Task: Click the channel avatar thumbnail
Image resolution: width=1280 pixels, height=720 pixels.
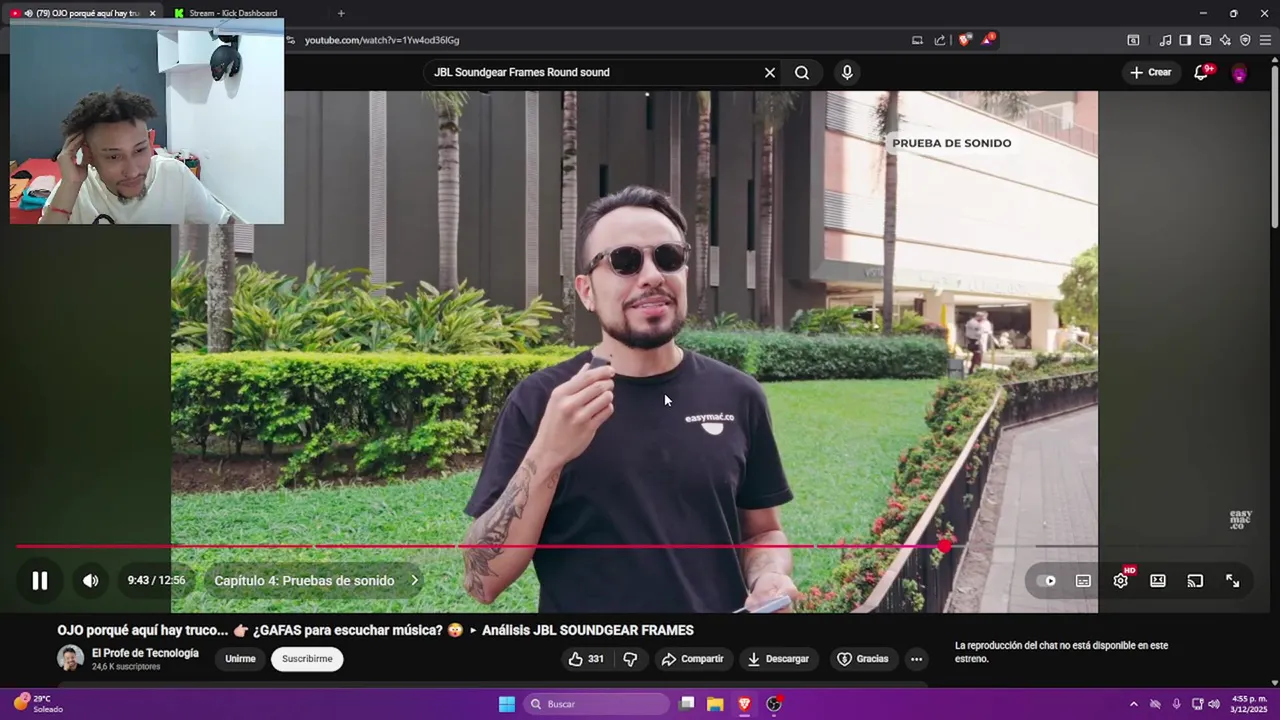Action: pyautogui.click(x=70, y=658)
